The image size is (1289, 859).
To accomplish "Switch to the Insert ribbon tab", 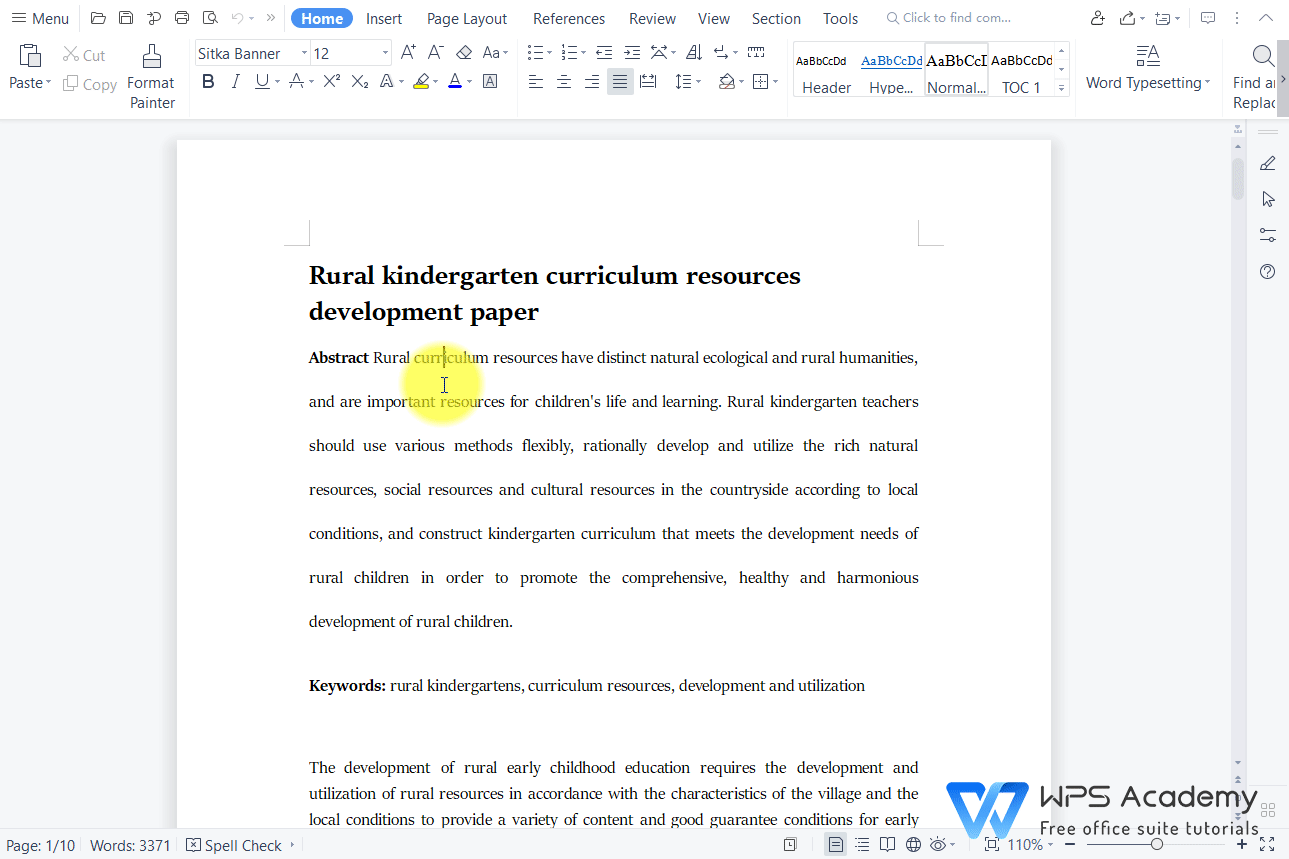I will [x=384, y=18].
